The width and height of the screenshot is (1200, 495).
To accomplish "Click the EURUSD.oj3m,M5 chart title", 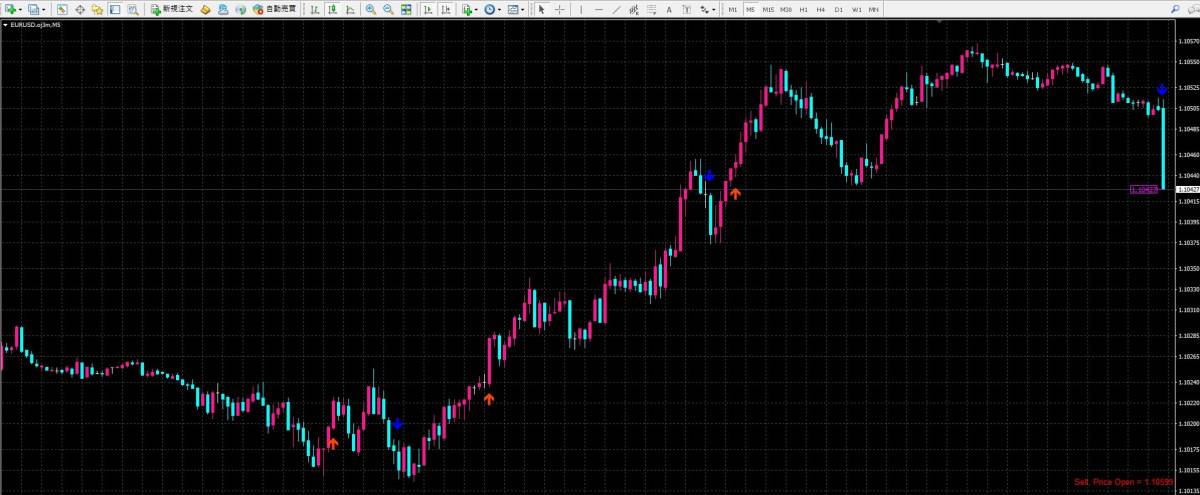I will (x=35, y=25).
